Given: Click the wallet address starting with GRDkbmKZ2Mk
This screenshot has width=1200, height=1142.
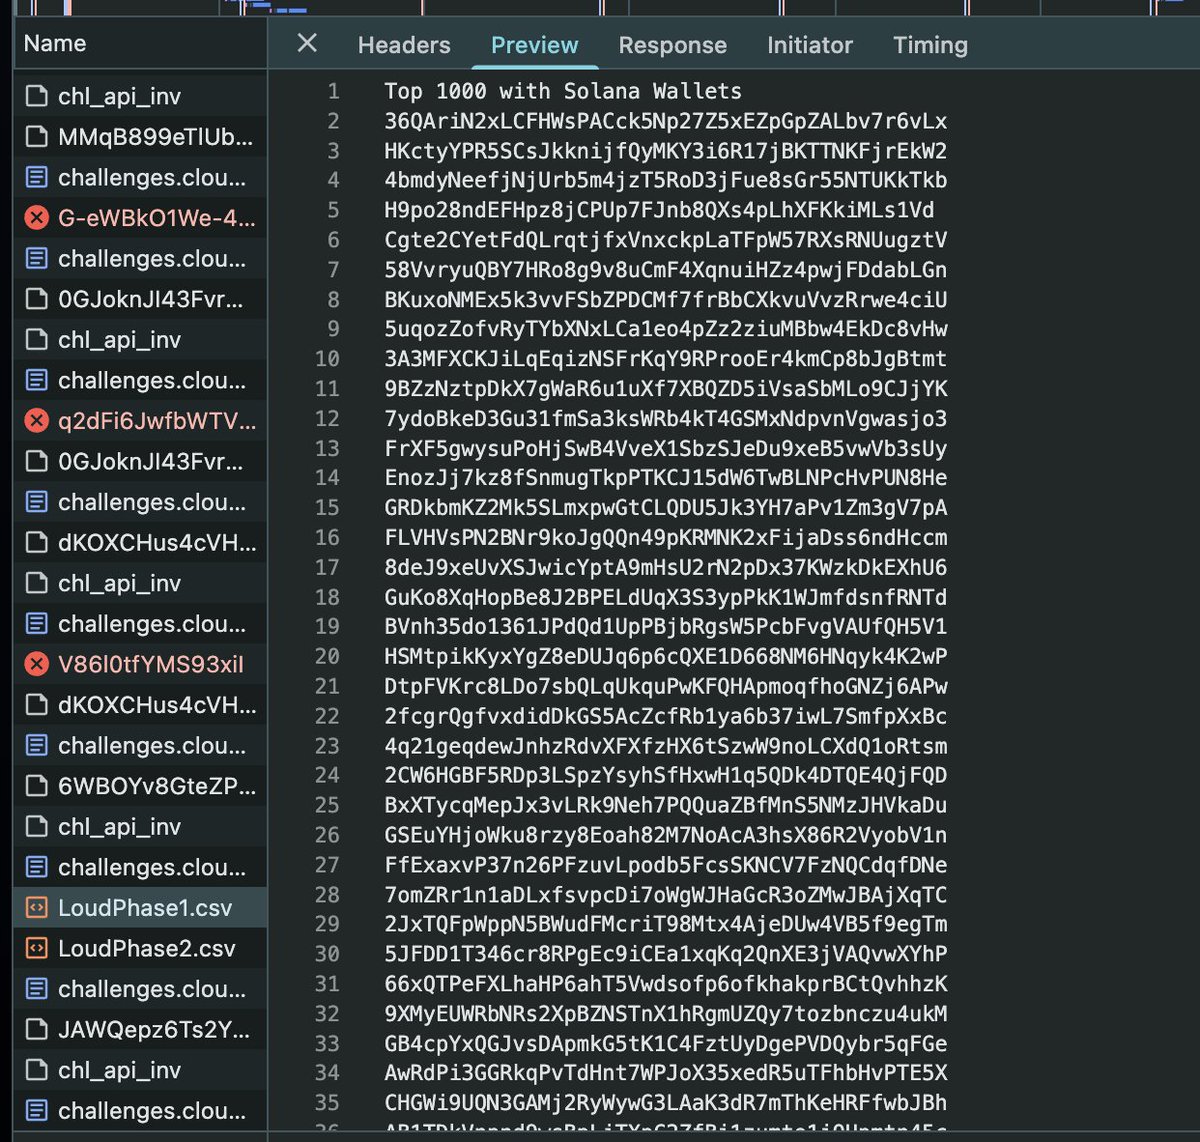Looking at the screenshot, I should click(666, 507).
